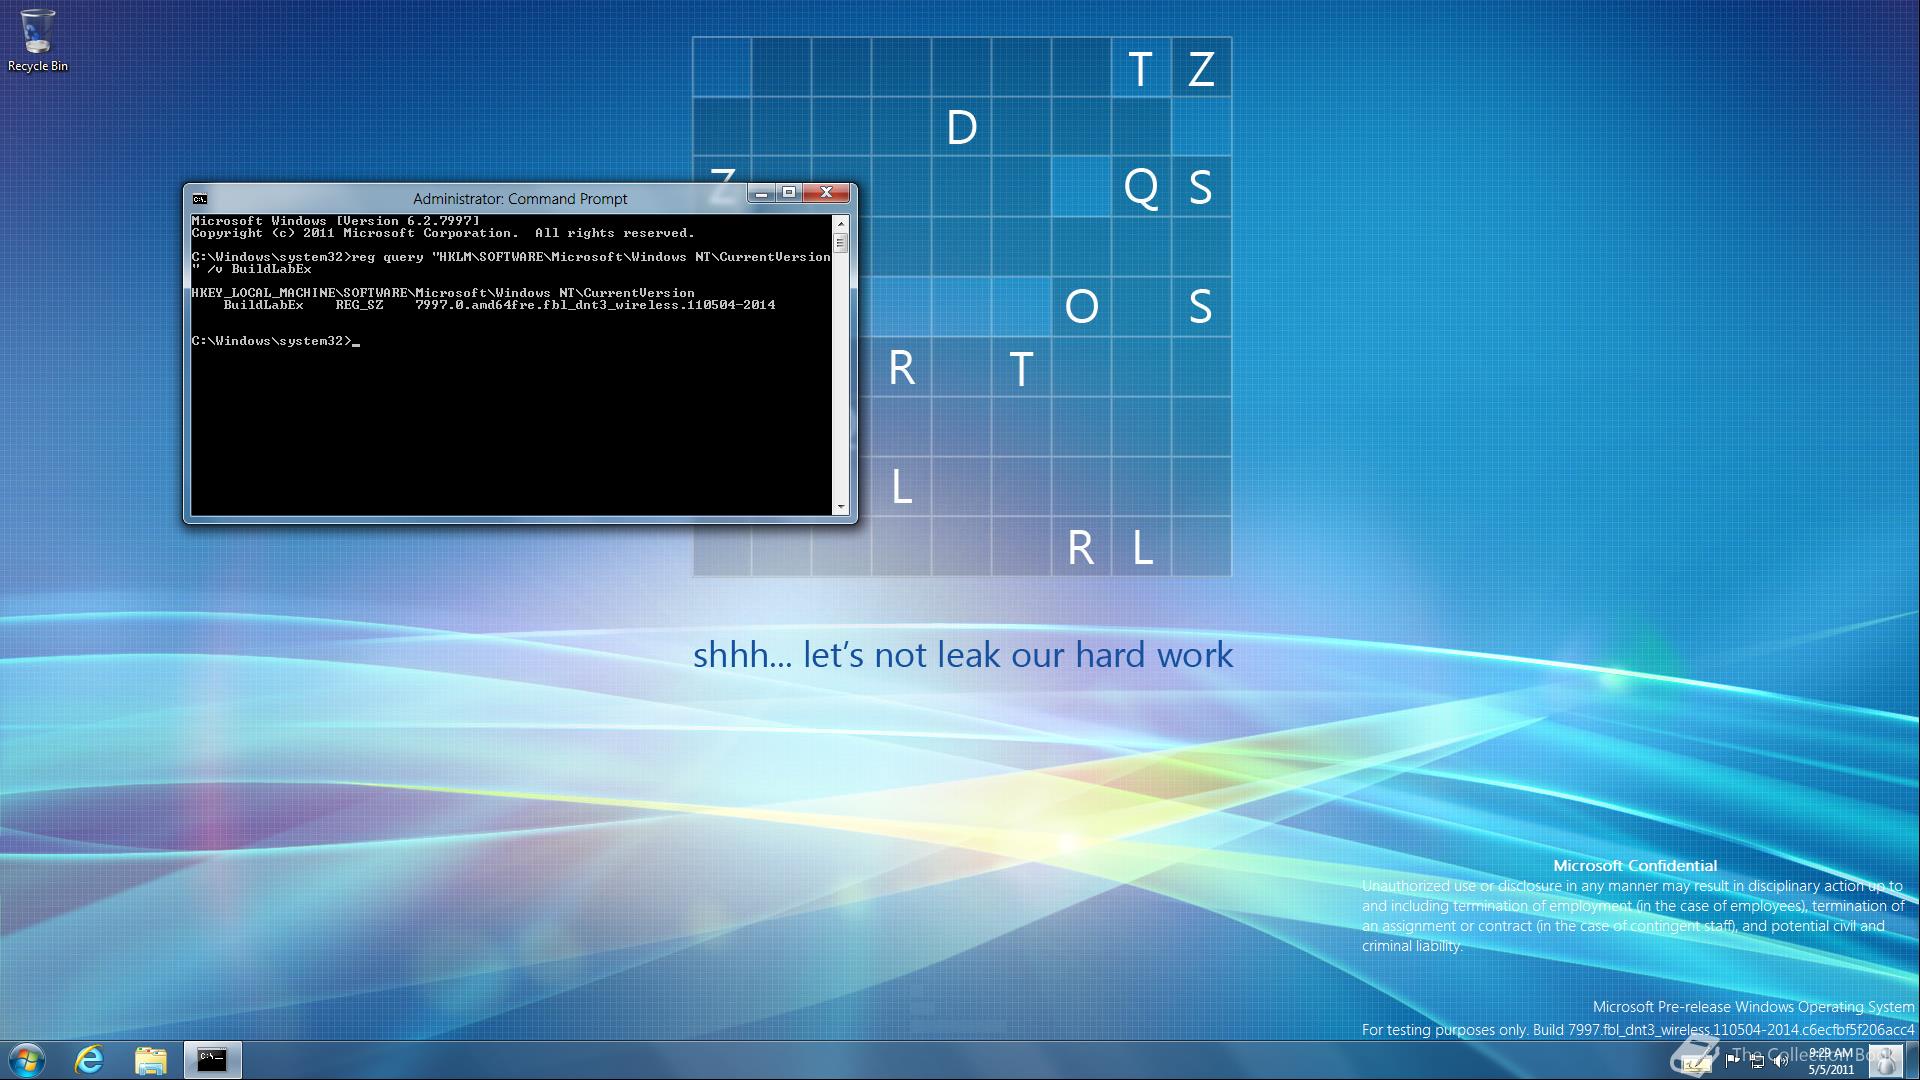Viewport: 1920px width, 1080px height.
Task: Select the Command Prompt taskbar button
Action: click(x=212, y=1060)
